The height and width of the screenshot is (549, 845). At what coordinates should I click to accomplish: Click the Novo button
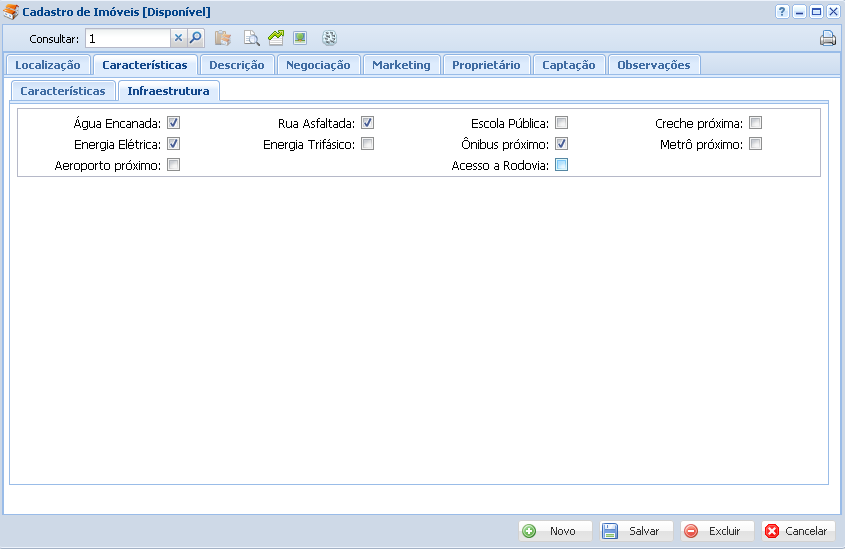pyautogui.click(x=555, y=531)
